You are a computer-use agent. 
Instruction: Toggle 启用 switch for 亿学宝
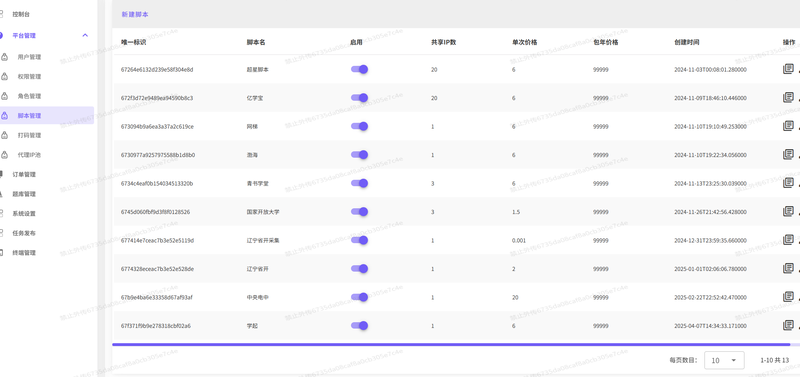[359, 98]
